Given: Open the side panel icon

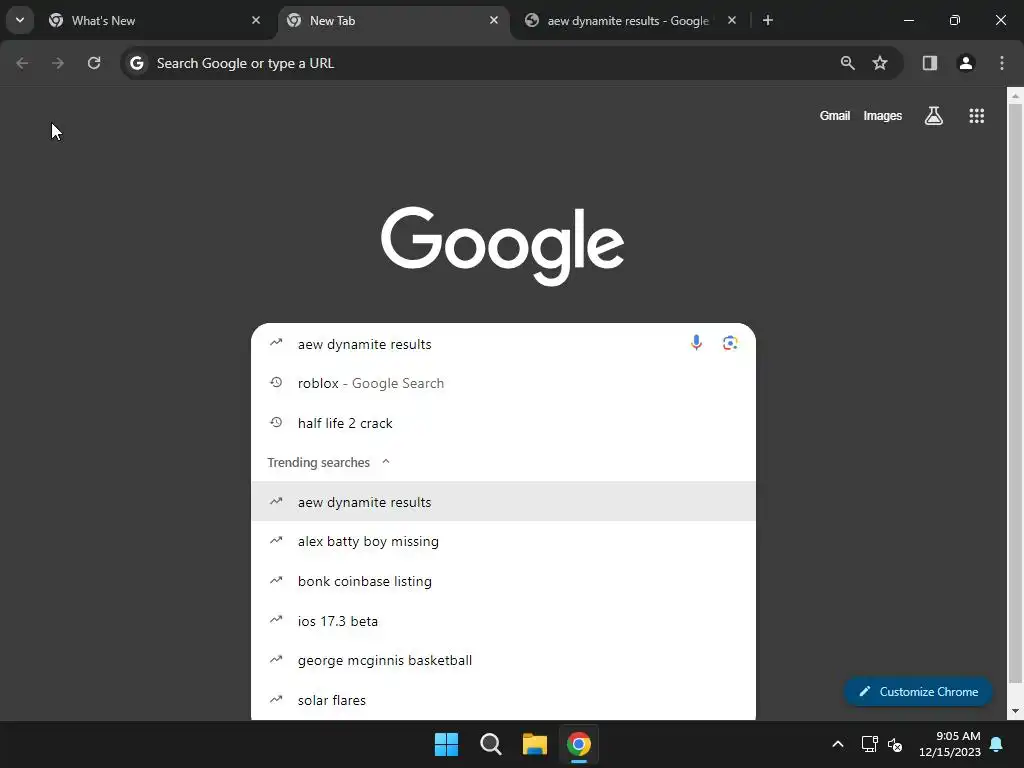Looking at the screenshot, I should tap(930, 63).
